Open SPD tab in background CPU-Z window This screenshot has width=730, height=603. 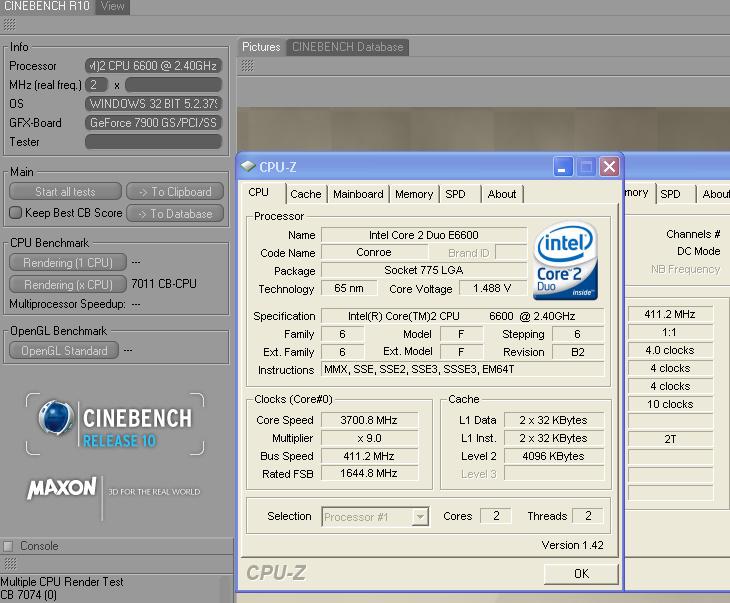pyautogui.click(x=670, y=194)
